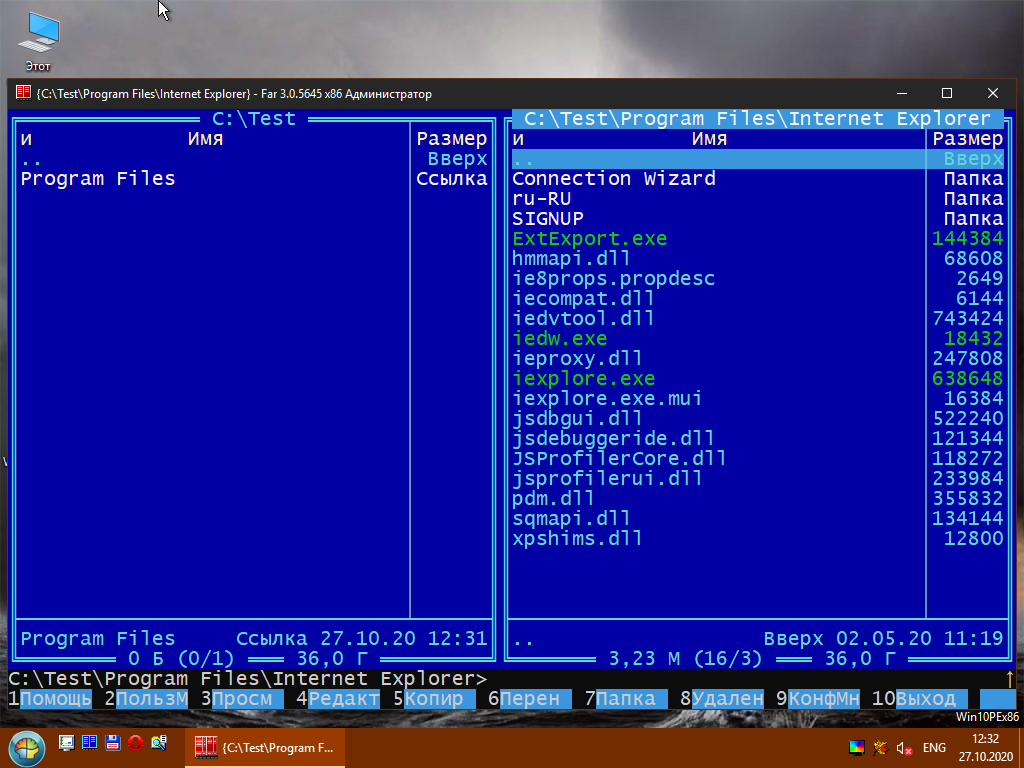The image size is (1024, 768).
Task: Click the right panel 'И' sort-mode letter
Action: [518, 139]
